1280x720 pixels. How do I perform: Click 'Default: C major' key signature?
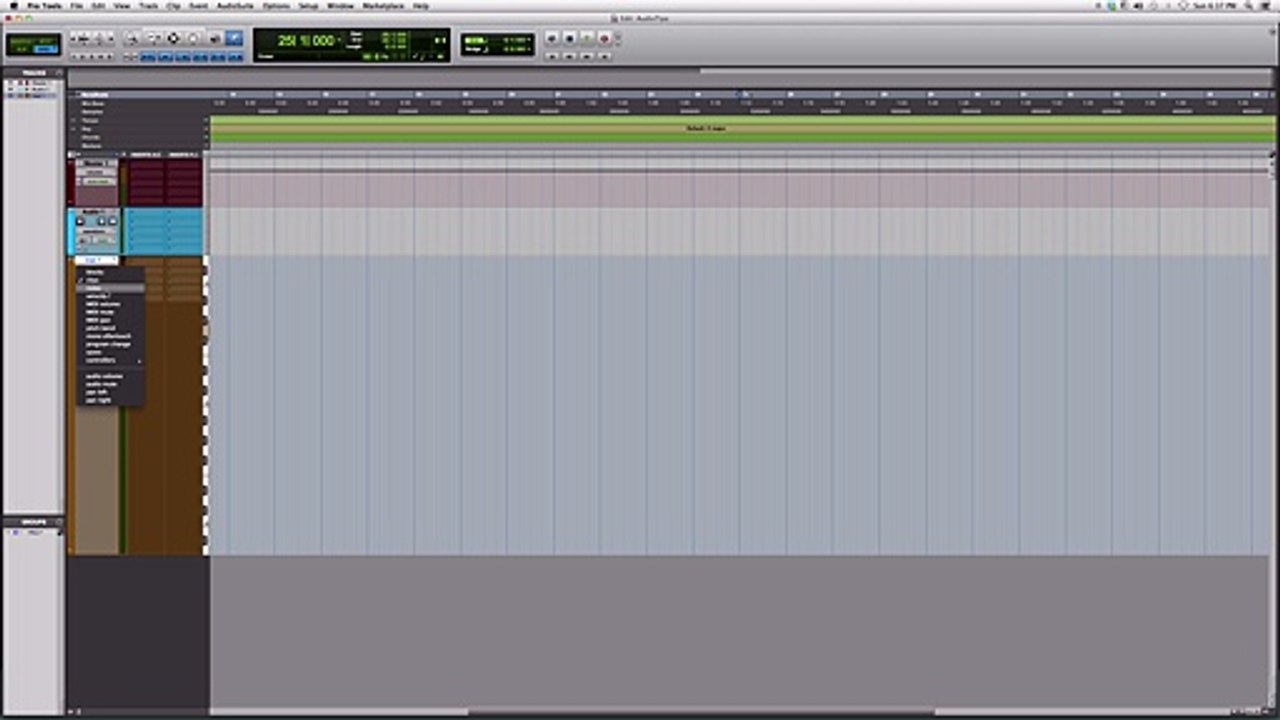[706, 129]
